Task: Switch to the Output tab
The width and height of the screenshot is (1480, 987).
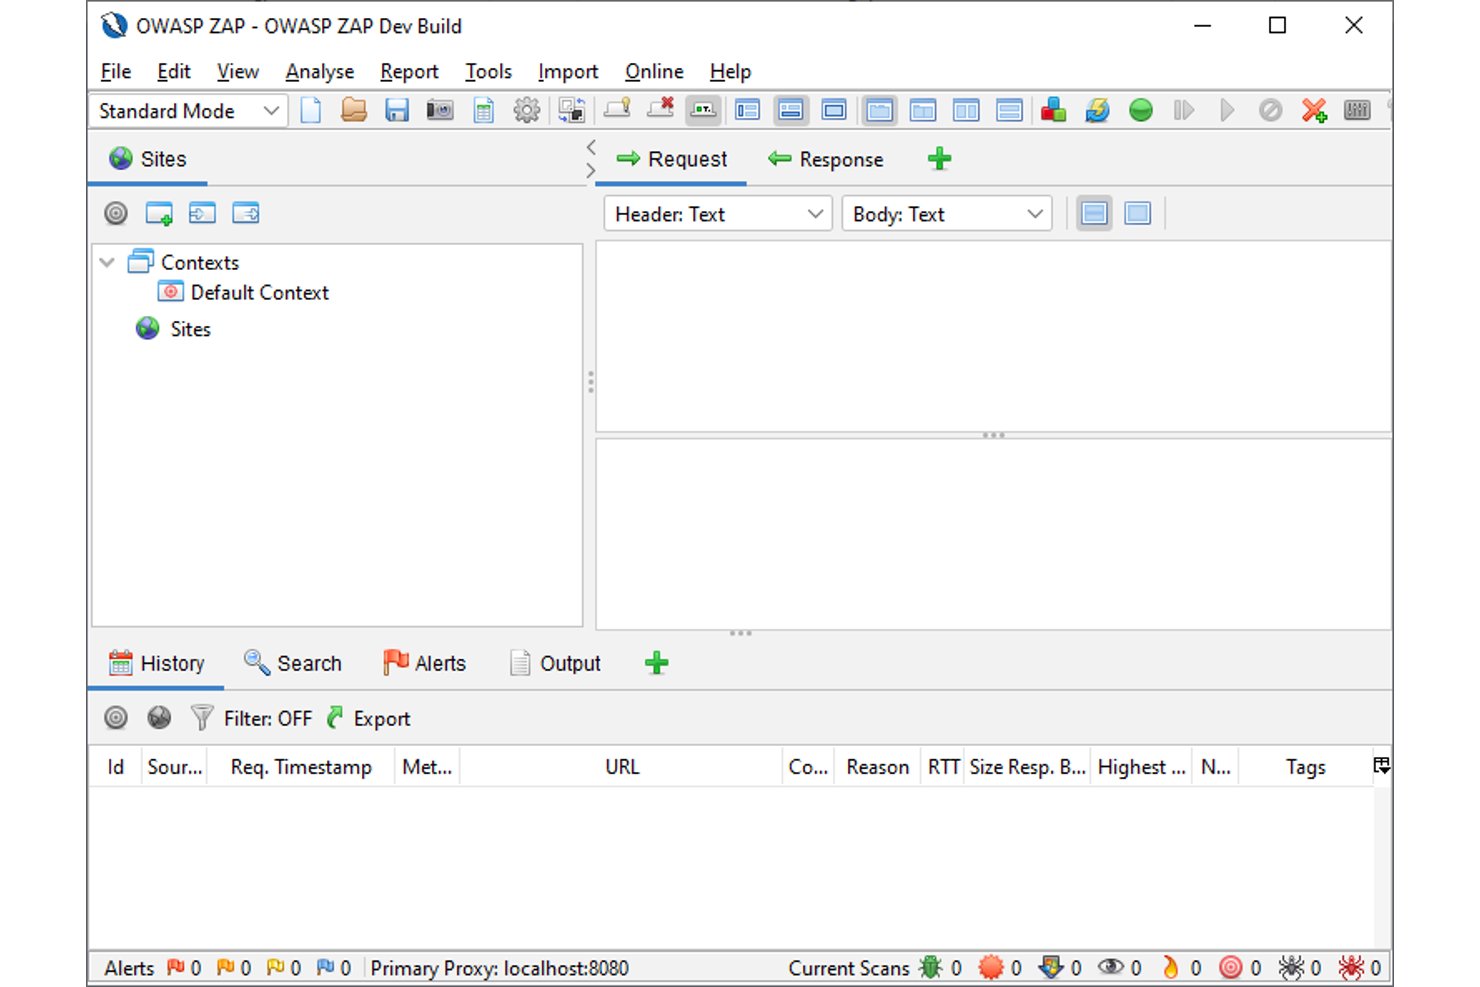Action: click(556, 663)
